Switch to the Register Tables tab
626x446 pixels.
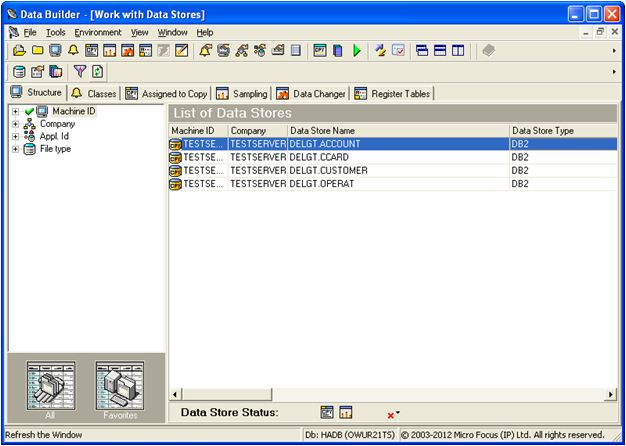coord(392,93)
